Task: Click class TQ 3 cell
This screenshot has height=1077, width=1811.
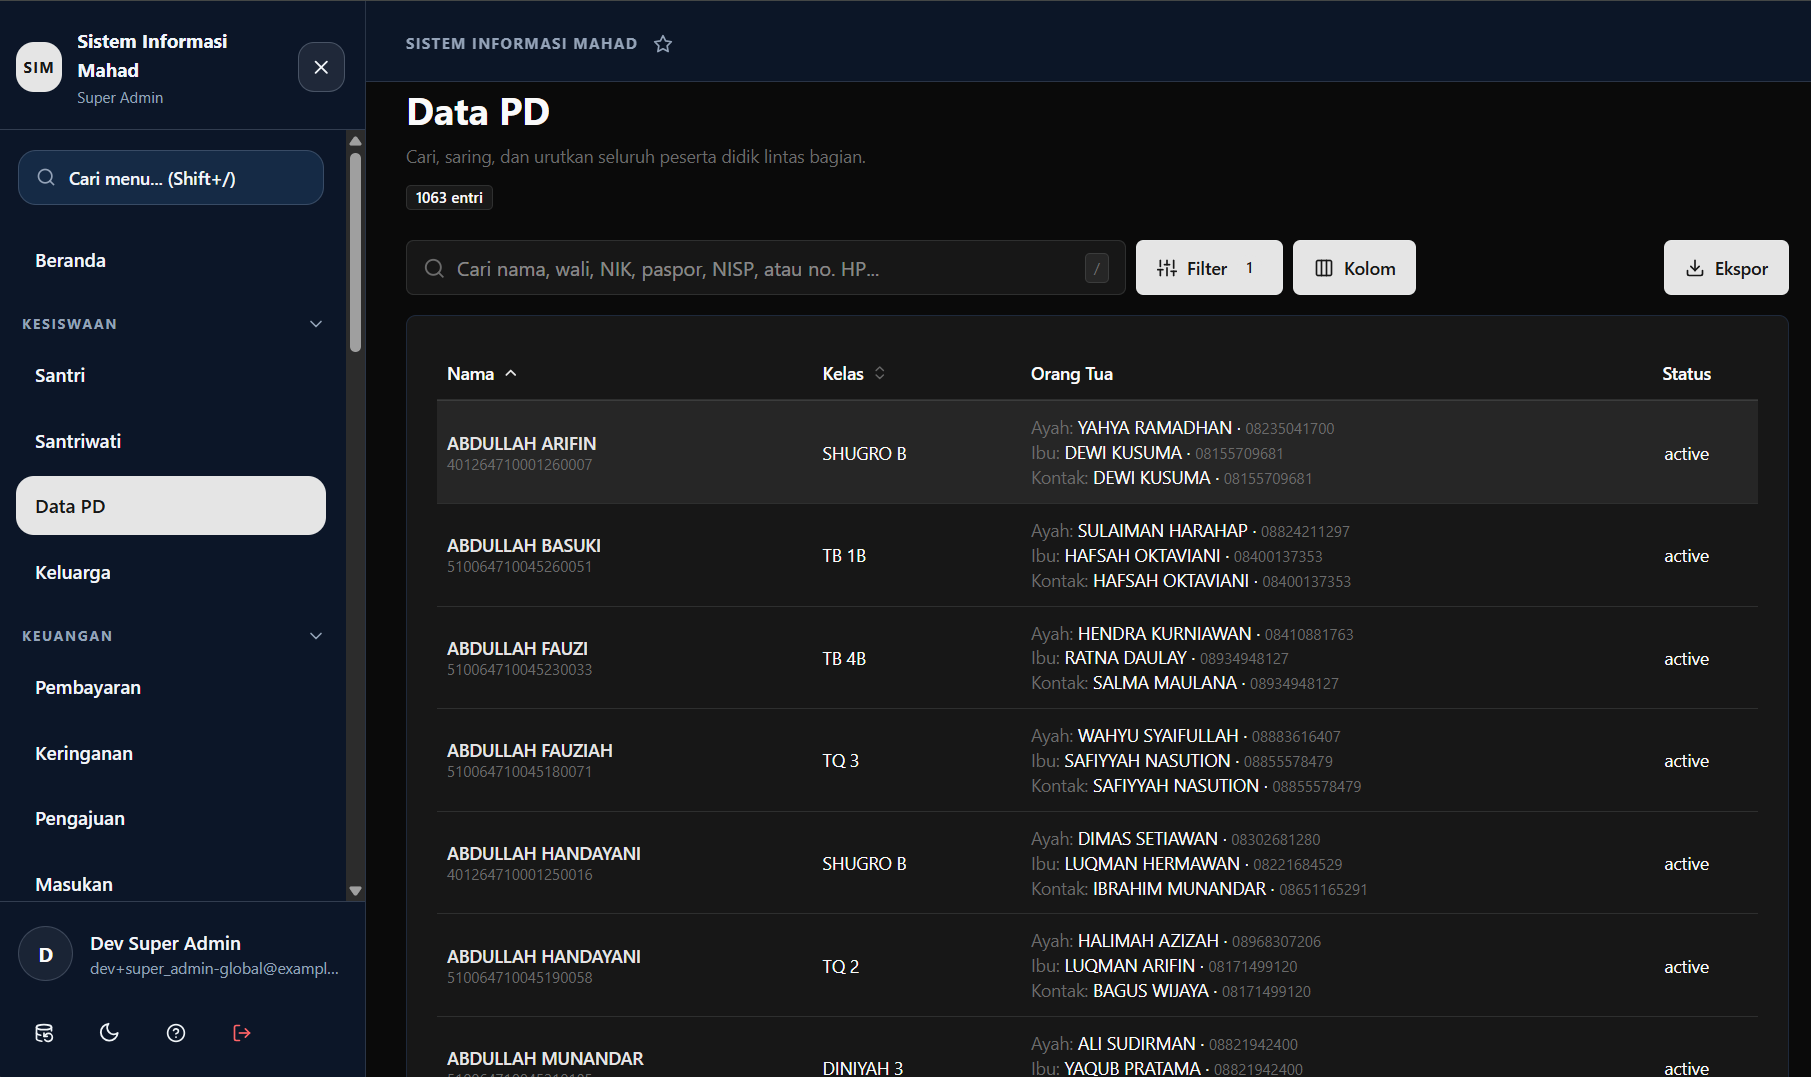Action: pyautogui.click(x=841, y=761)
